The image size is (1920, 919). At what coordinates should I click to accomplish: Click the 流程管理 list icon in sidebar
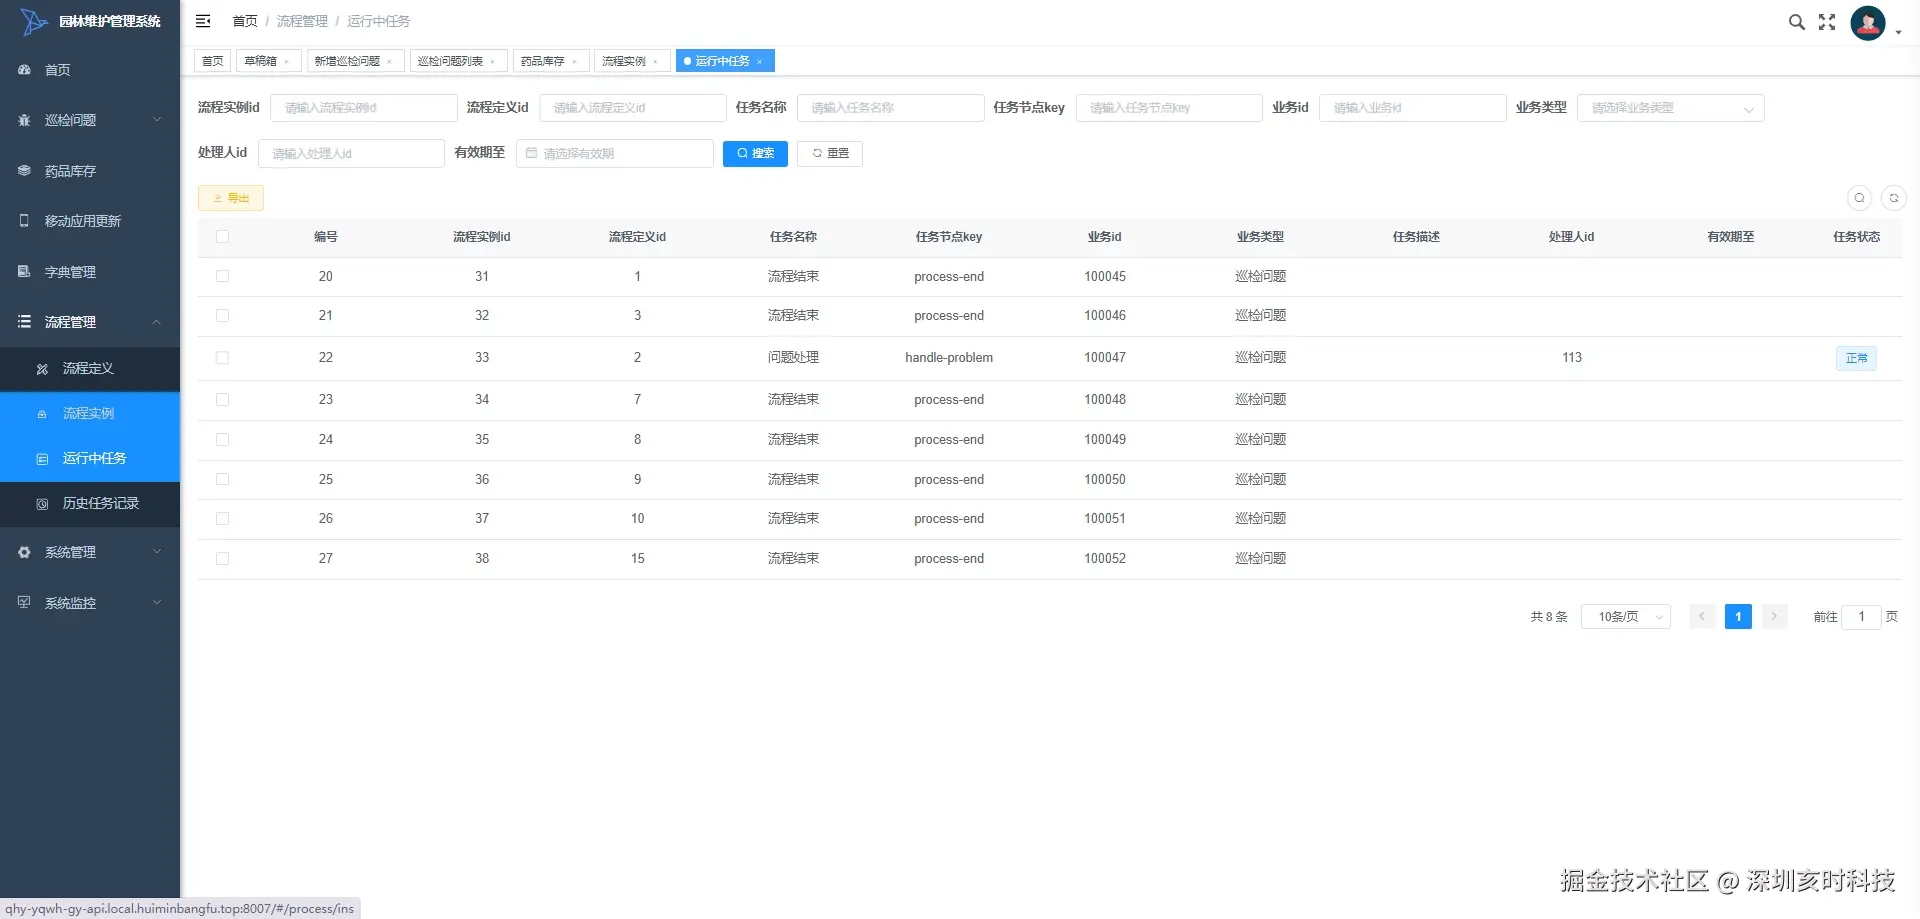click(x=24, y=322)
